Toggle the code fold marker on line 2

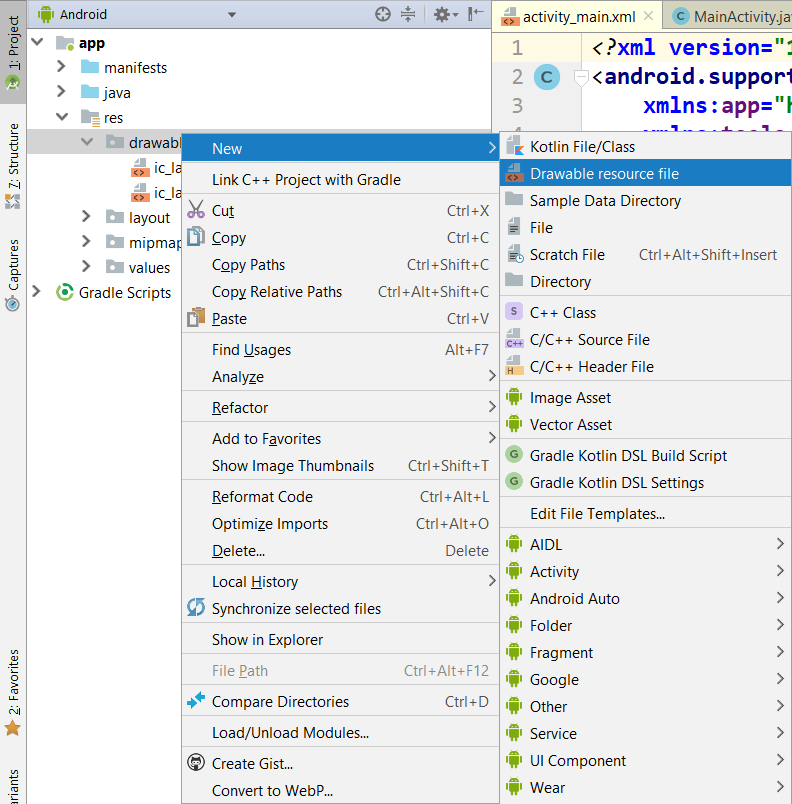coord(581,77)
